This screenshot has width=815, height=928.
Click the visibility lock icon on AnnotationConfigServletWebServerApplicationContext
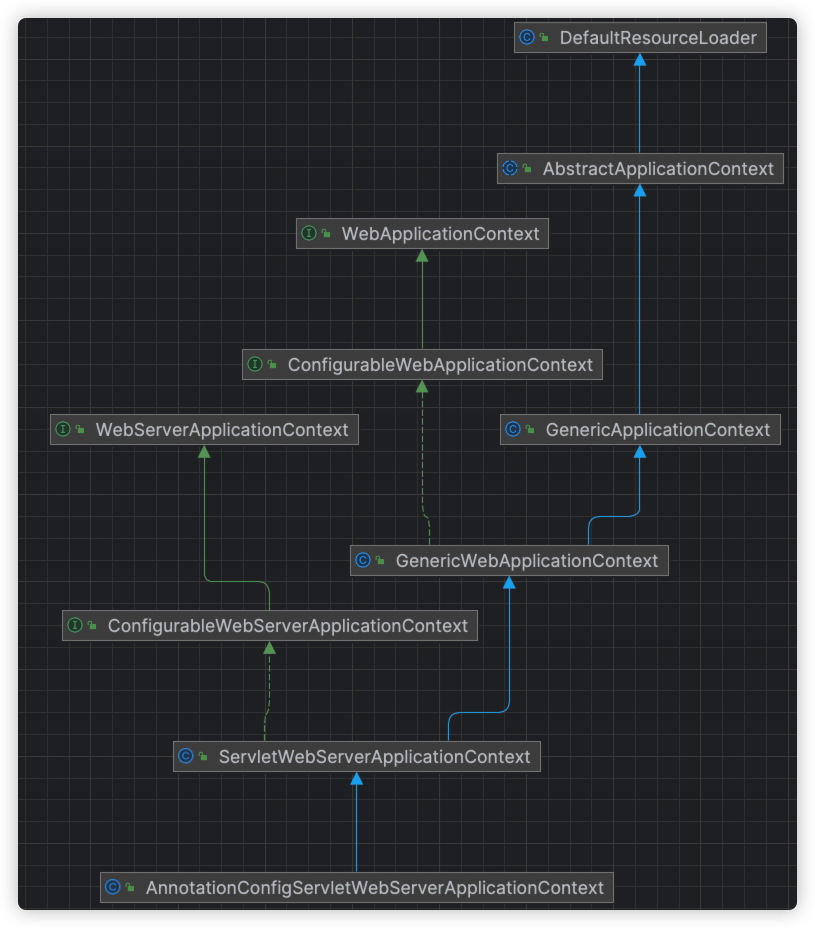130,888
